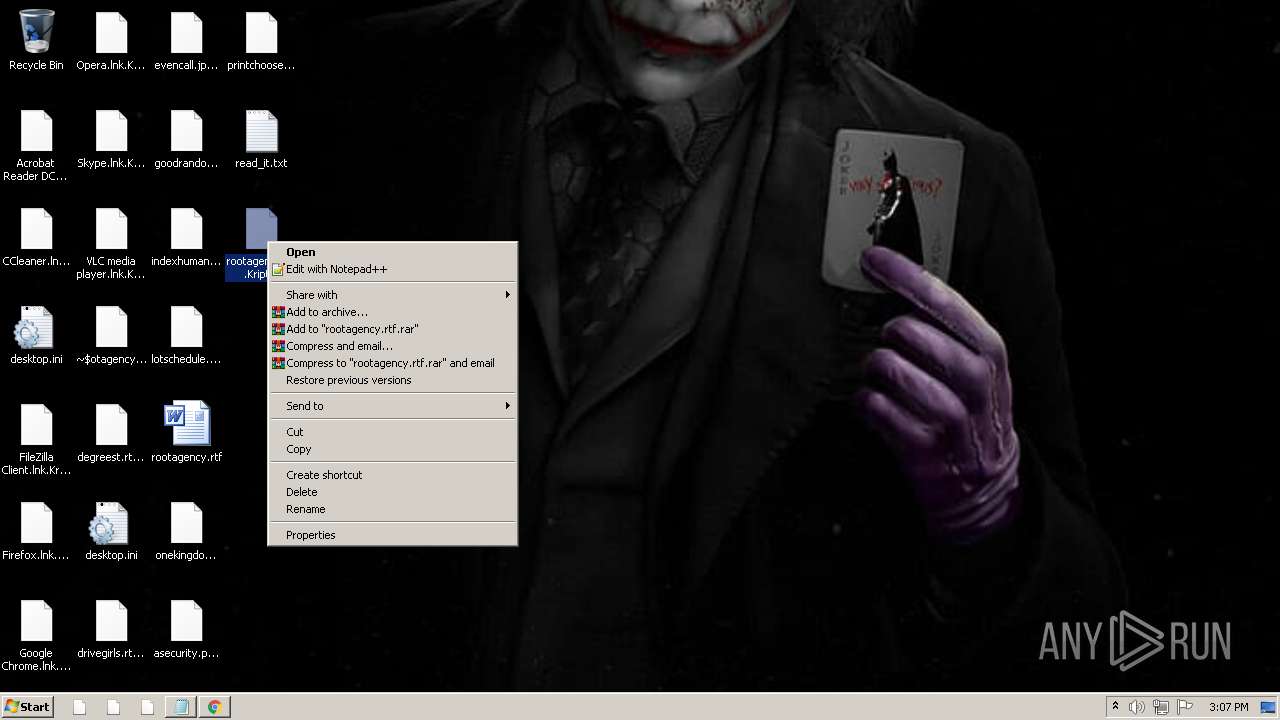Select the CCleaner.ln... desktop file
Image resolution: width=1280 pixels, height=720 pixels.
tap(36, 238)
